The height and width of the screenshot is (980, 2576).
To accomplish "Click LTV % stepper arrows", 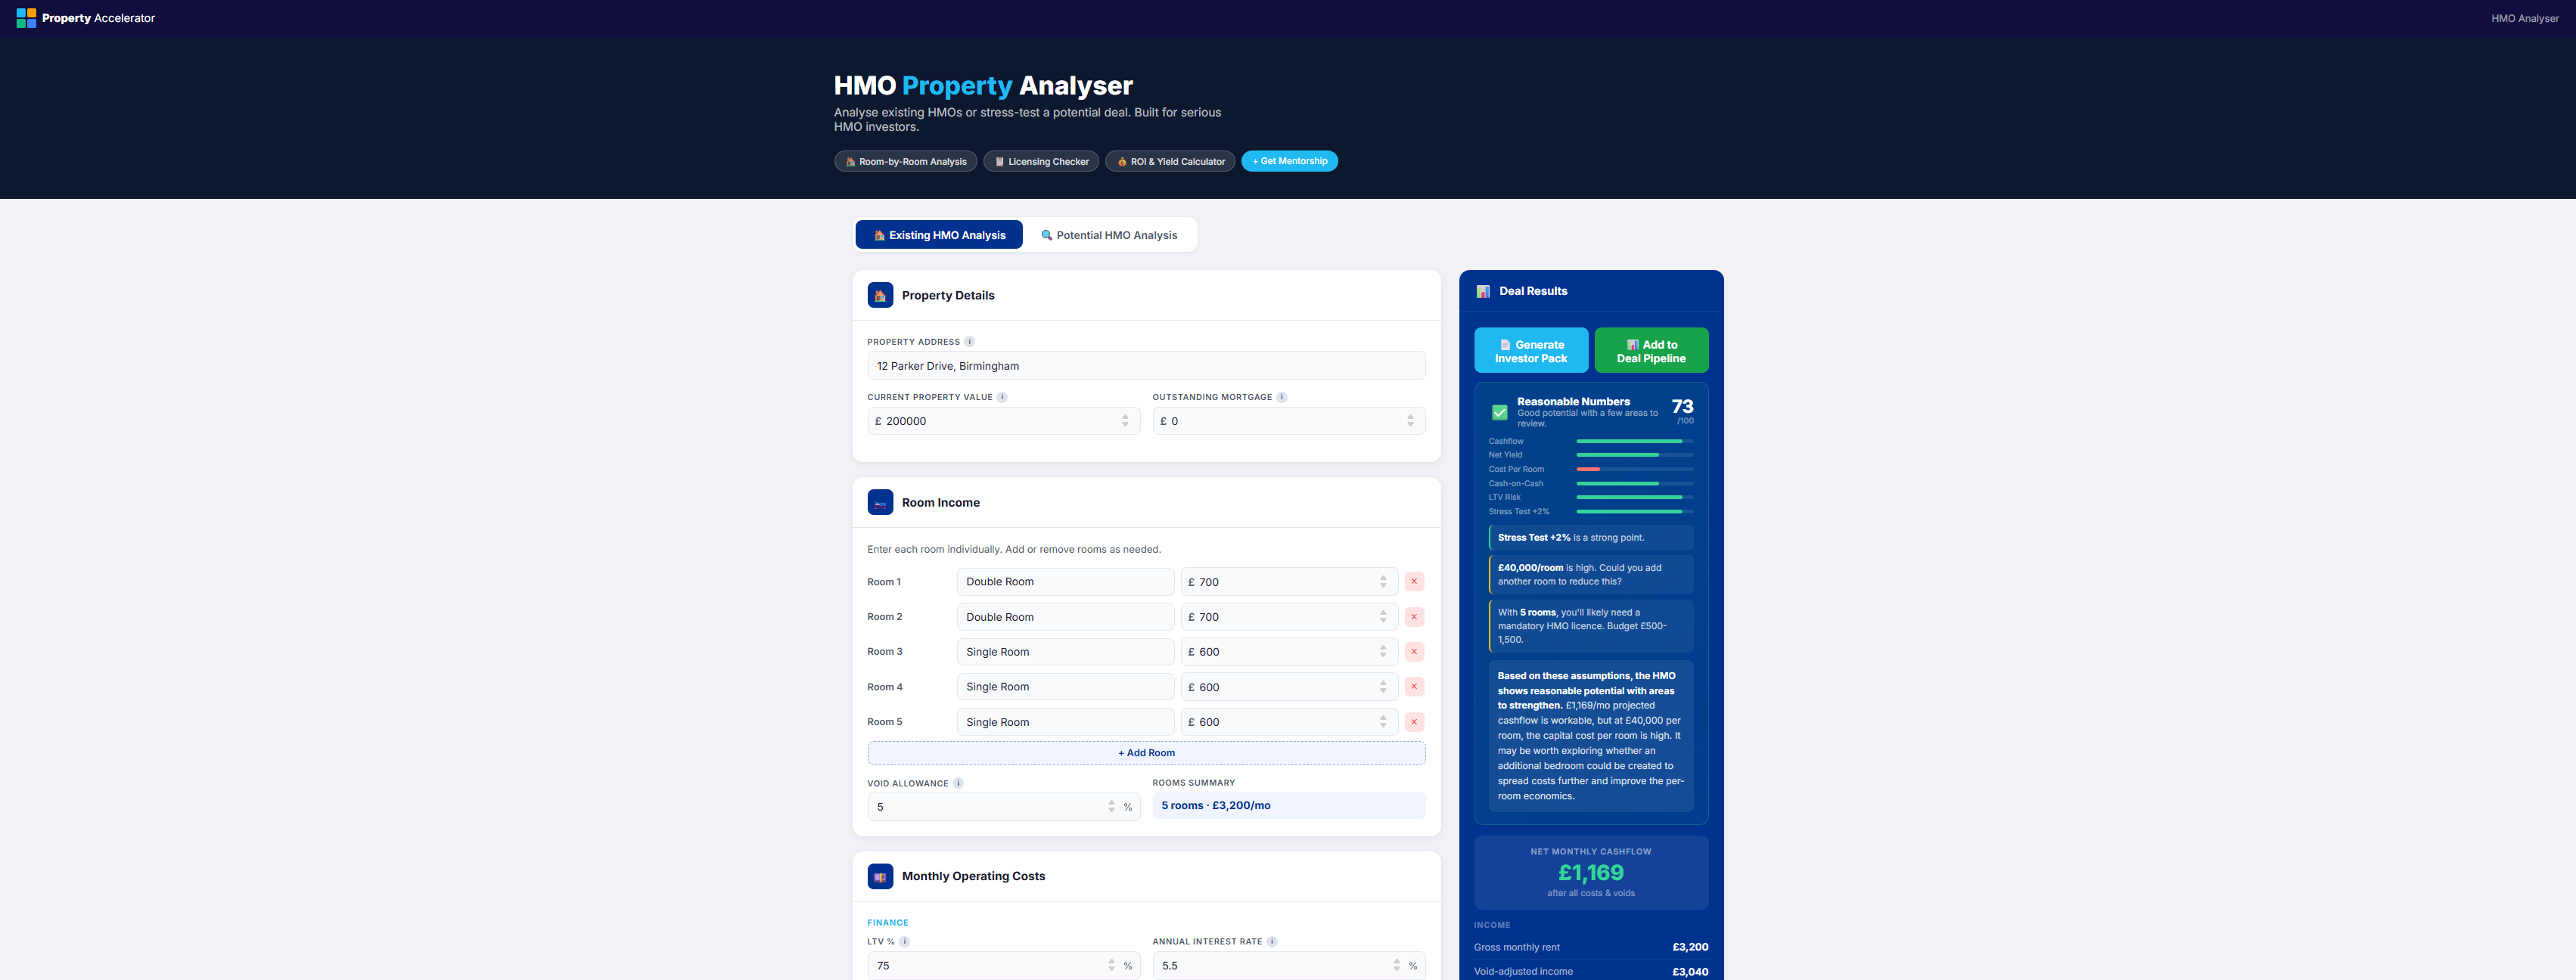I will pyautogui.click(x=1111, y=966).
